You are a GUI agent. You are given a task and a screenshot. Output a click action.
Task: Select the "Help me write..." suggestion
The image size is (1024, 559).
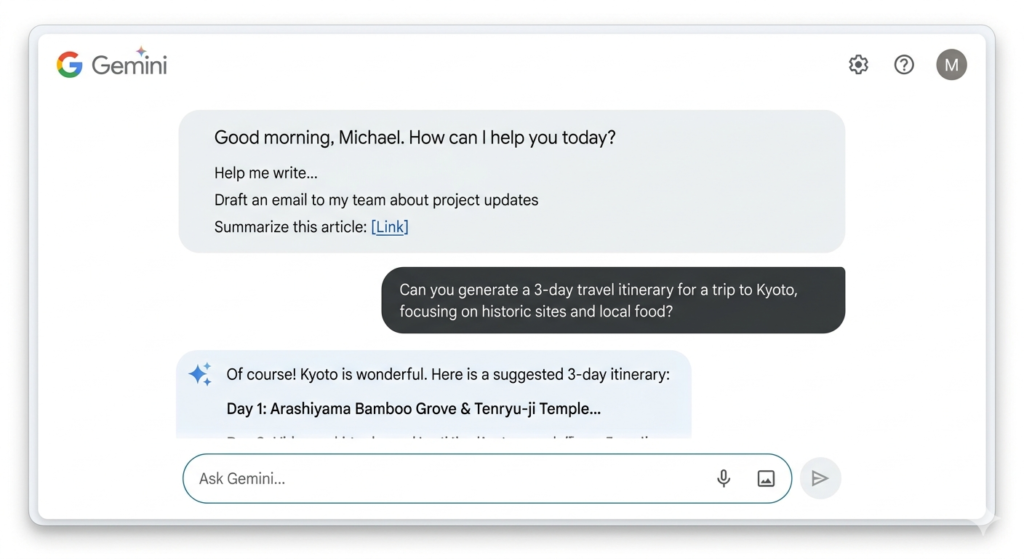266,173
